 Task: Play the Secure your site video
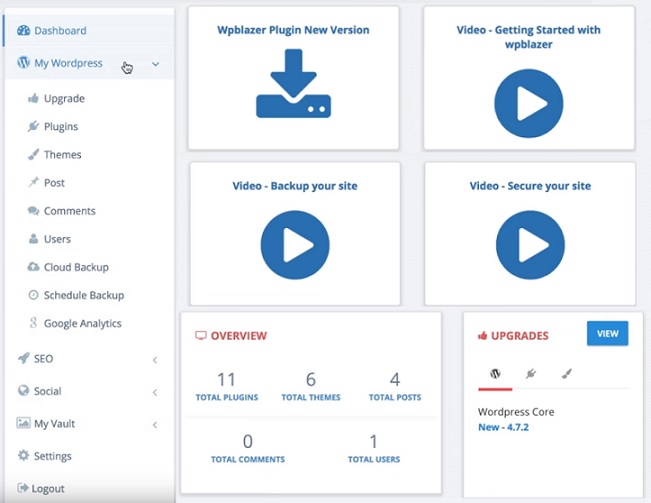[530, 245]
